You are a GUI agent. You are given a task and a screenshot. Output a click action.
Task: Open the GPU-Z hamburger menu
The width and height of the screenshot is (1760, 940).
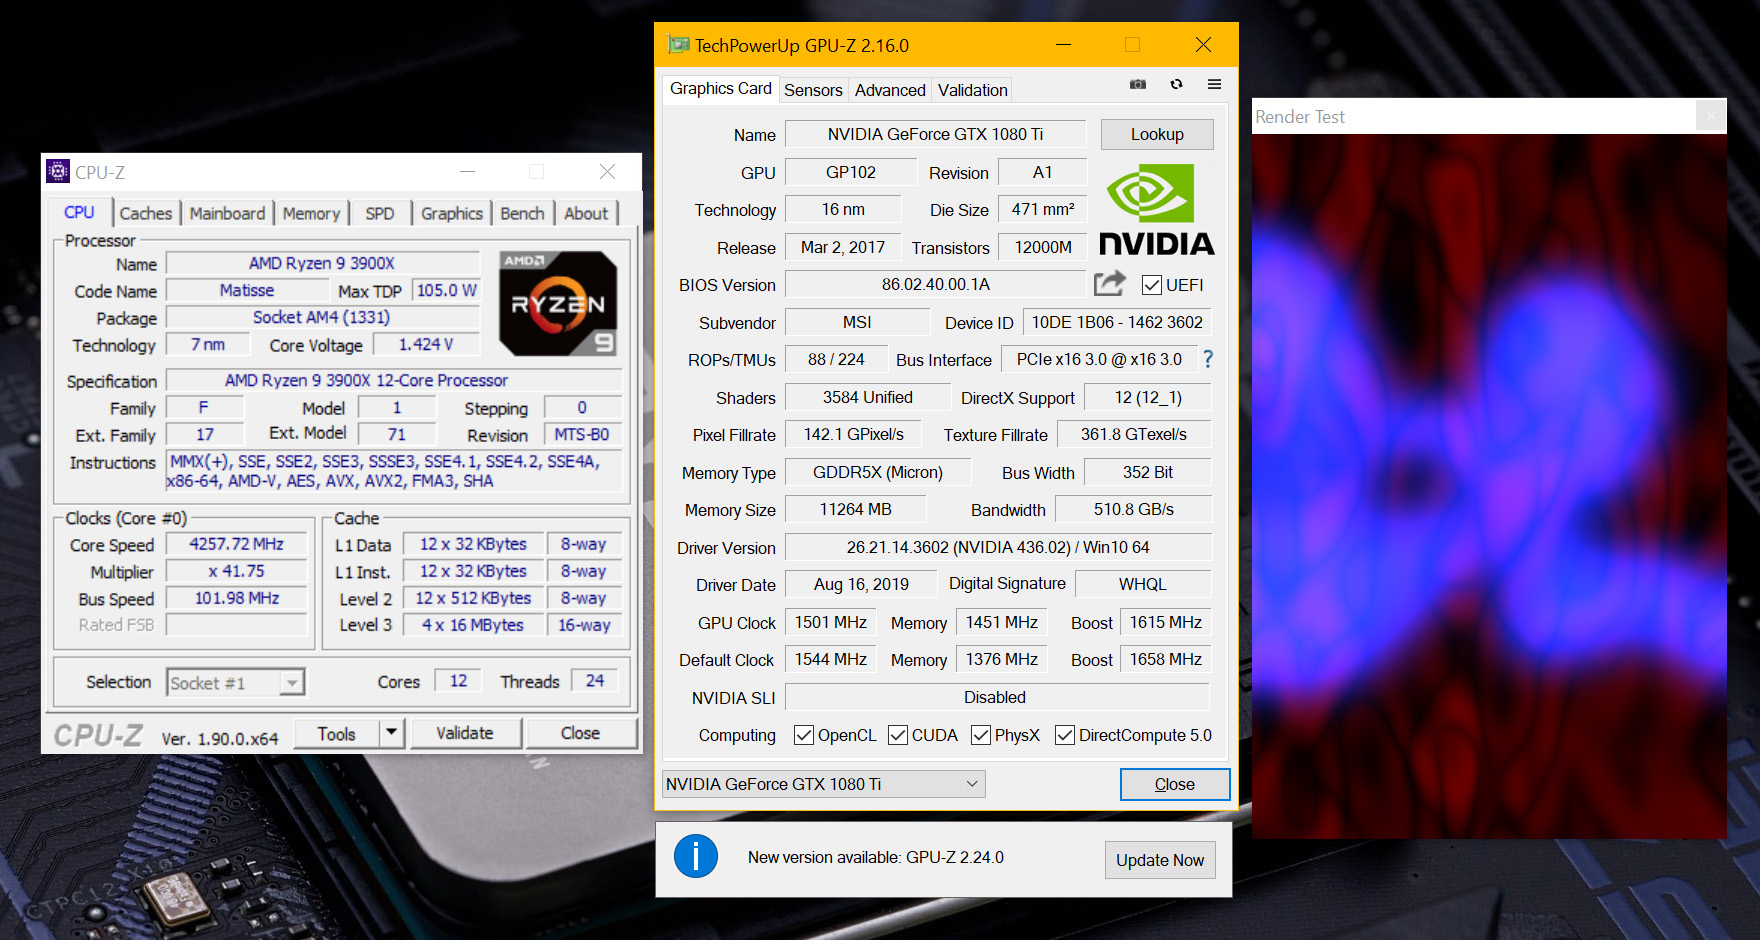1214,85
